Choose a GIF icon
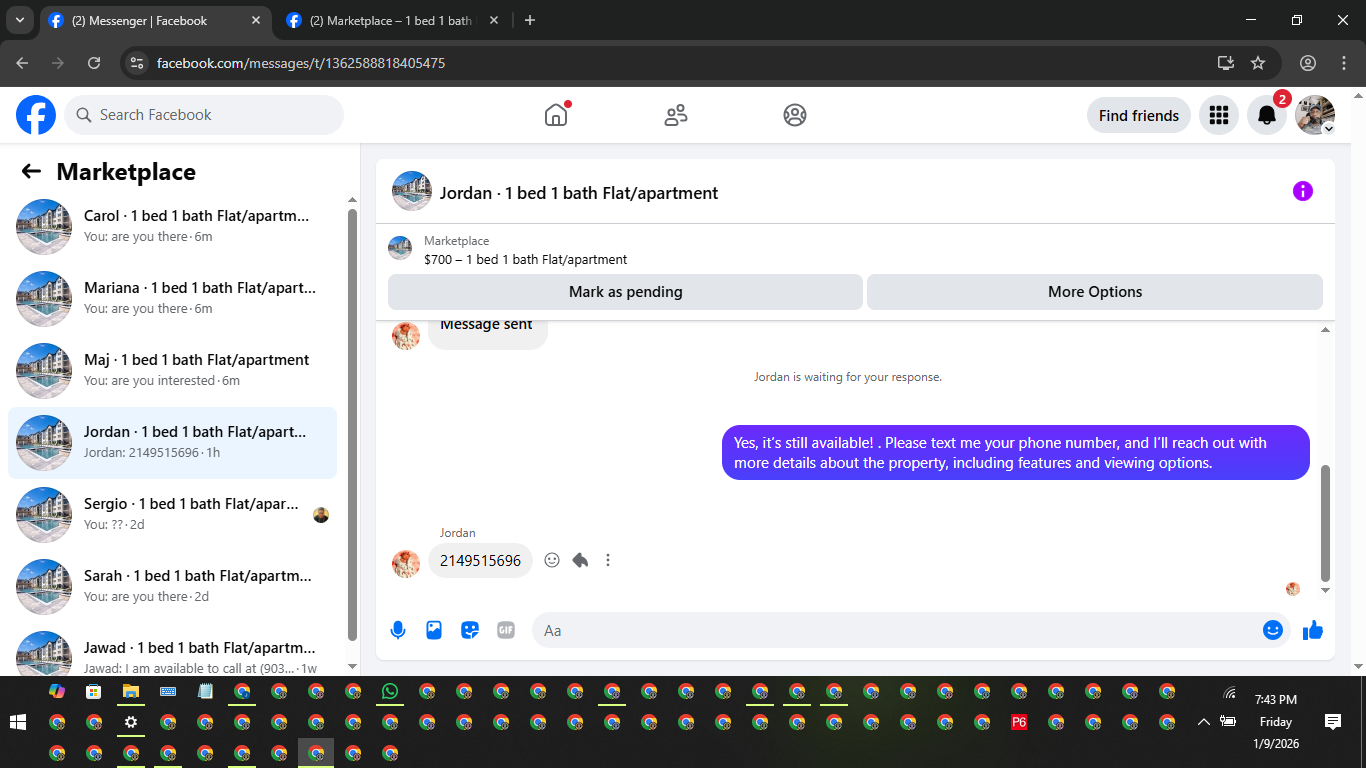 [x=506, y=630]
